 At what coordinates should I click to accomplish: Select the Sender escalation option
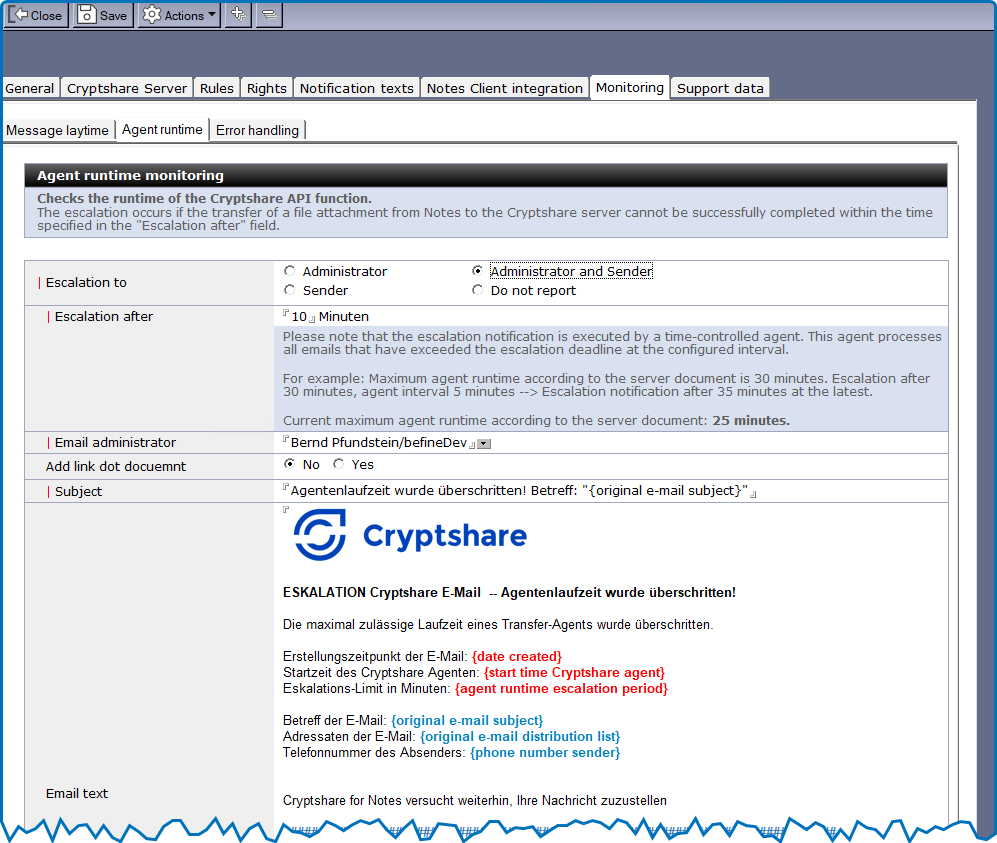click(x=290, y=290)
